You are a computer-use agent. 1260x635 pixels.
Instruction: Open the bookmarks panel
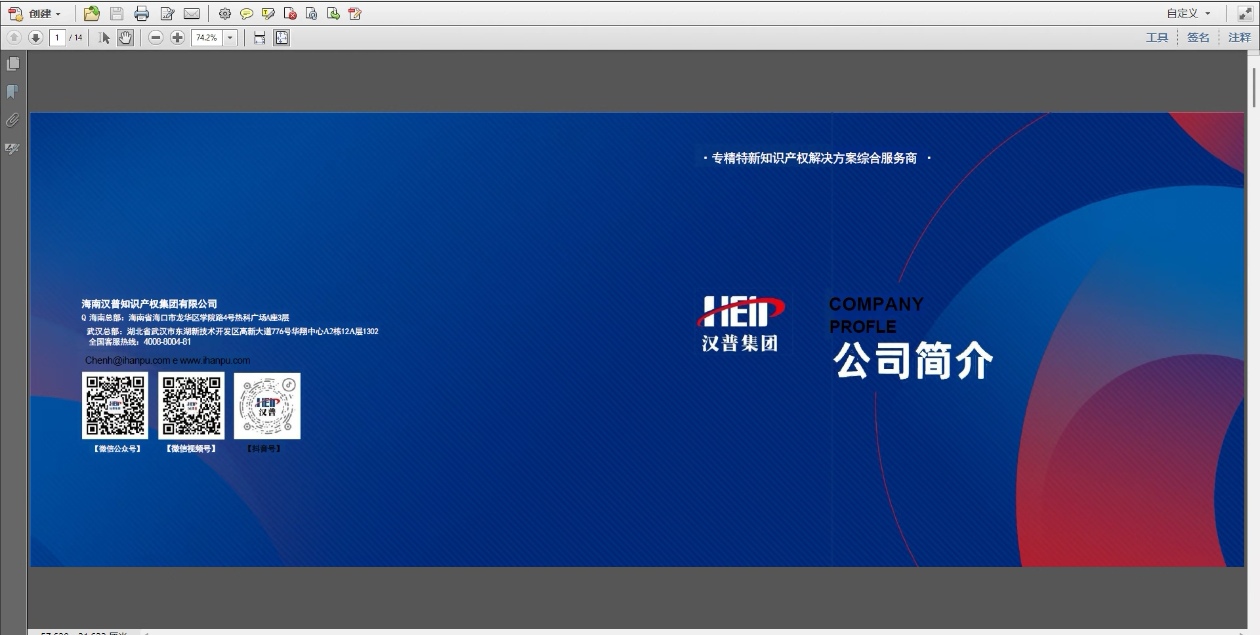click(13, 92)
